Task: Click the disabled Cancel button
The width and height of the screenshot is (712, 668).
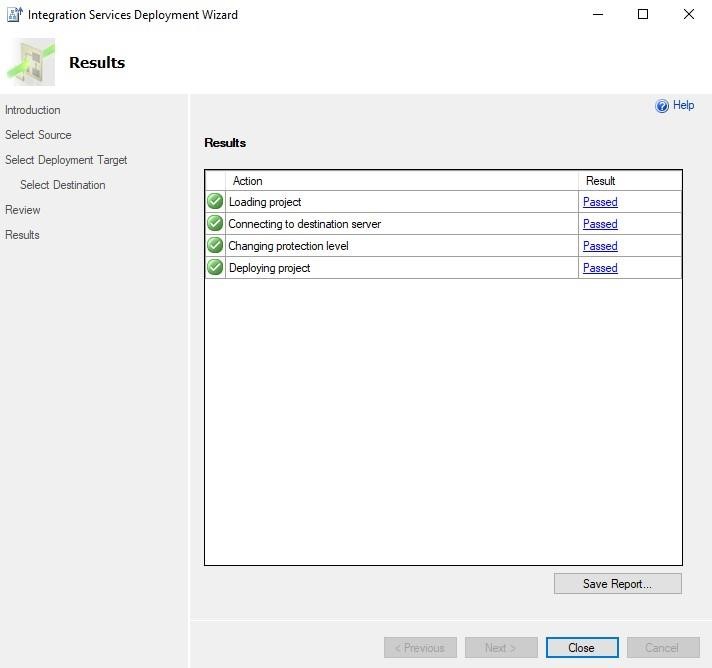Action: (x=663, y=648)
